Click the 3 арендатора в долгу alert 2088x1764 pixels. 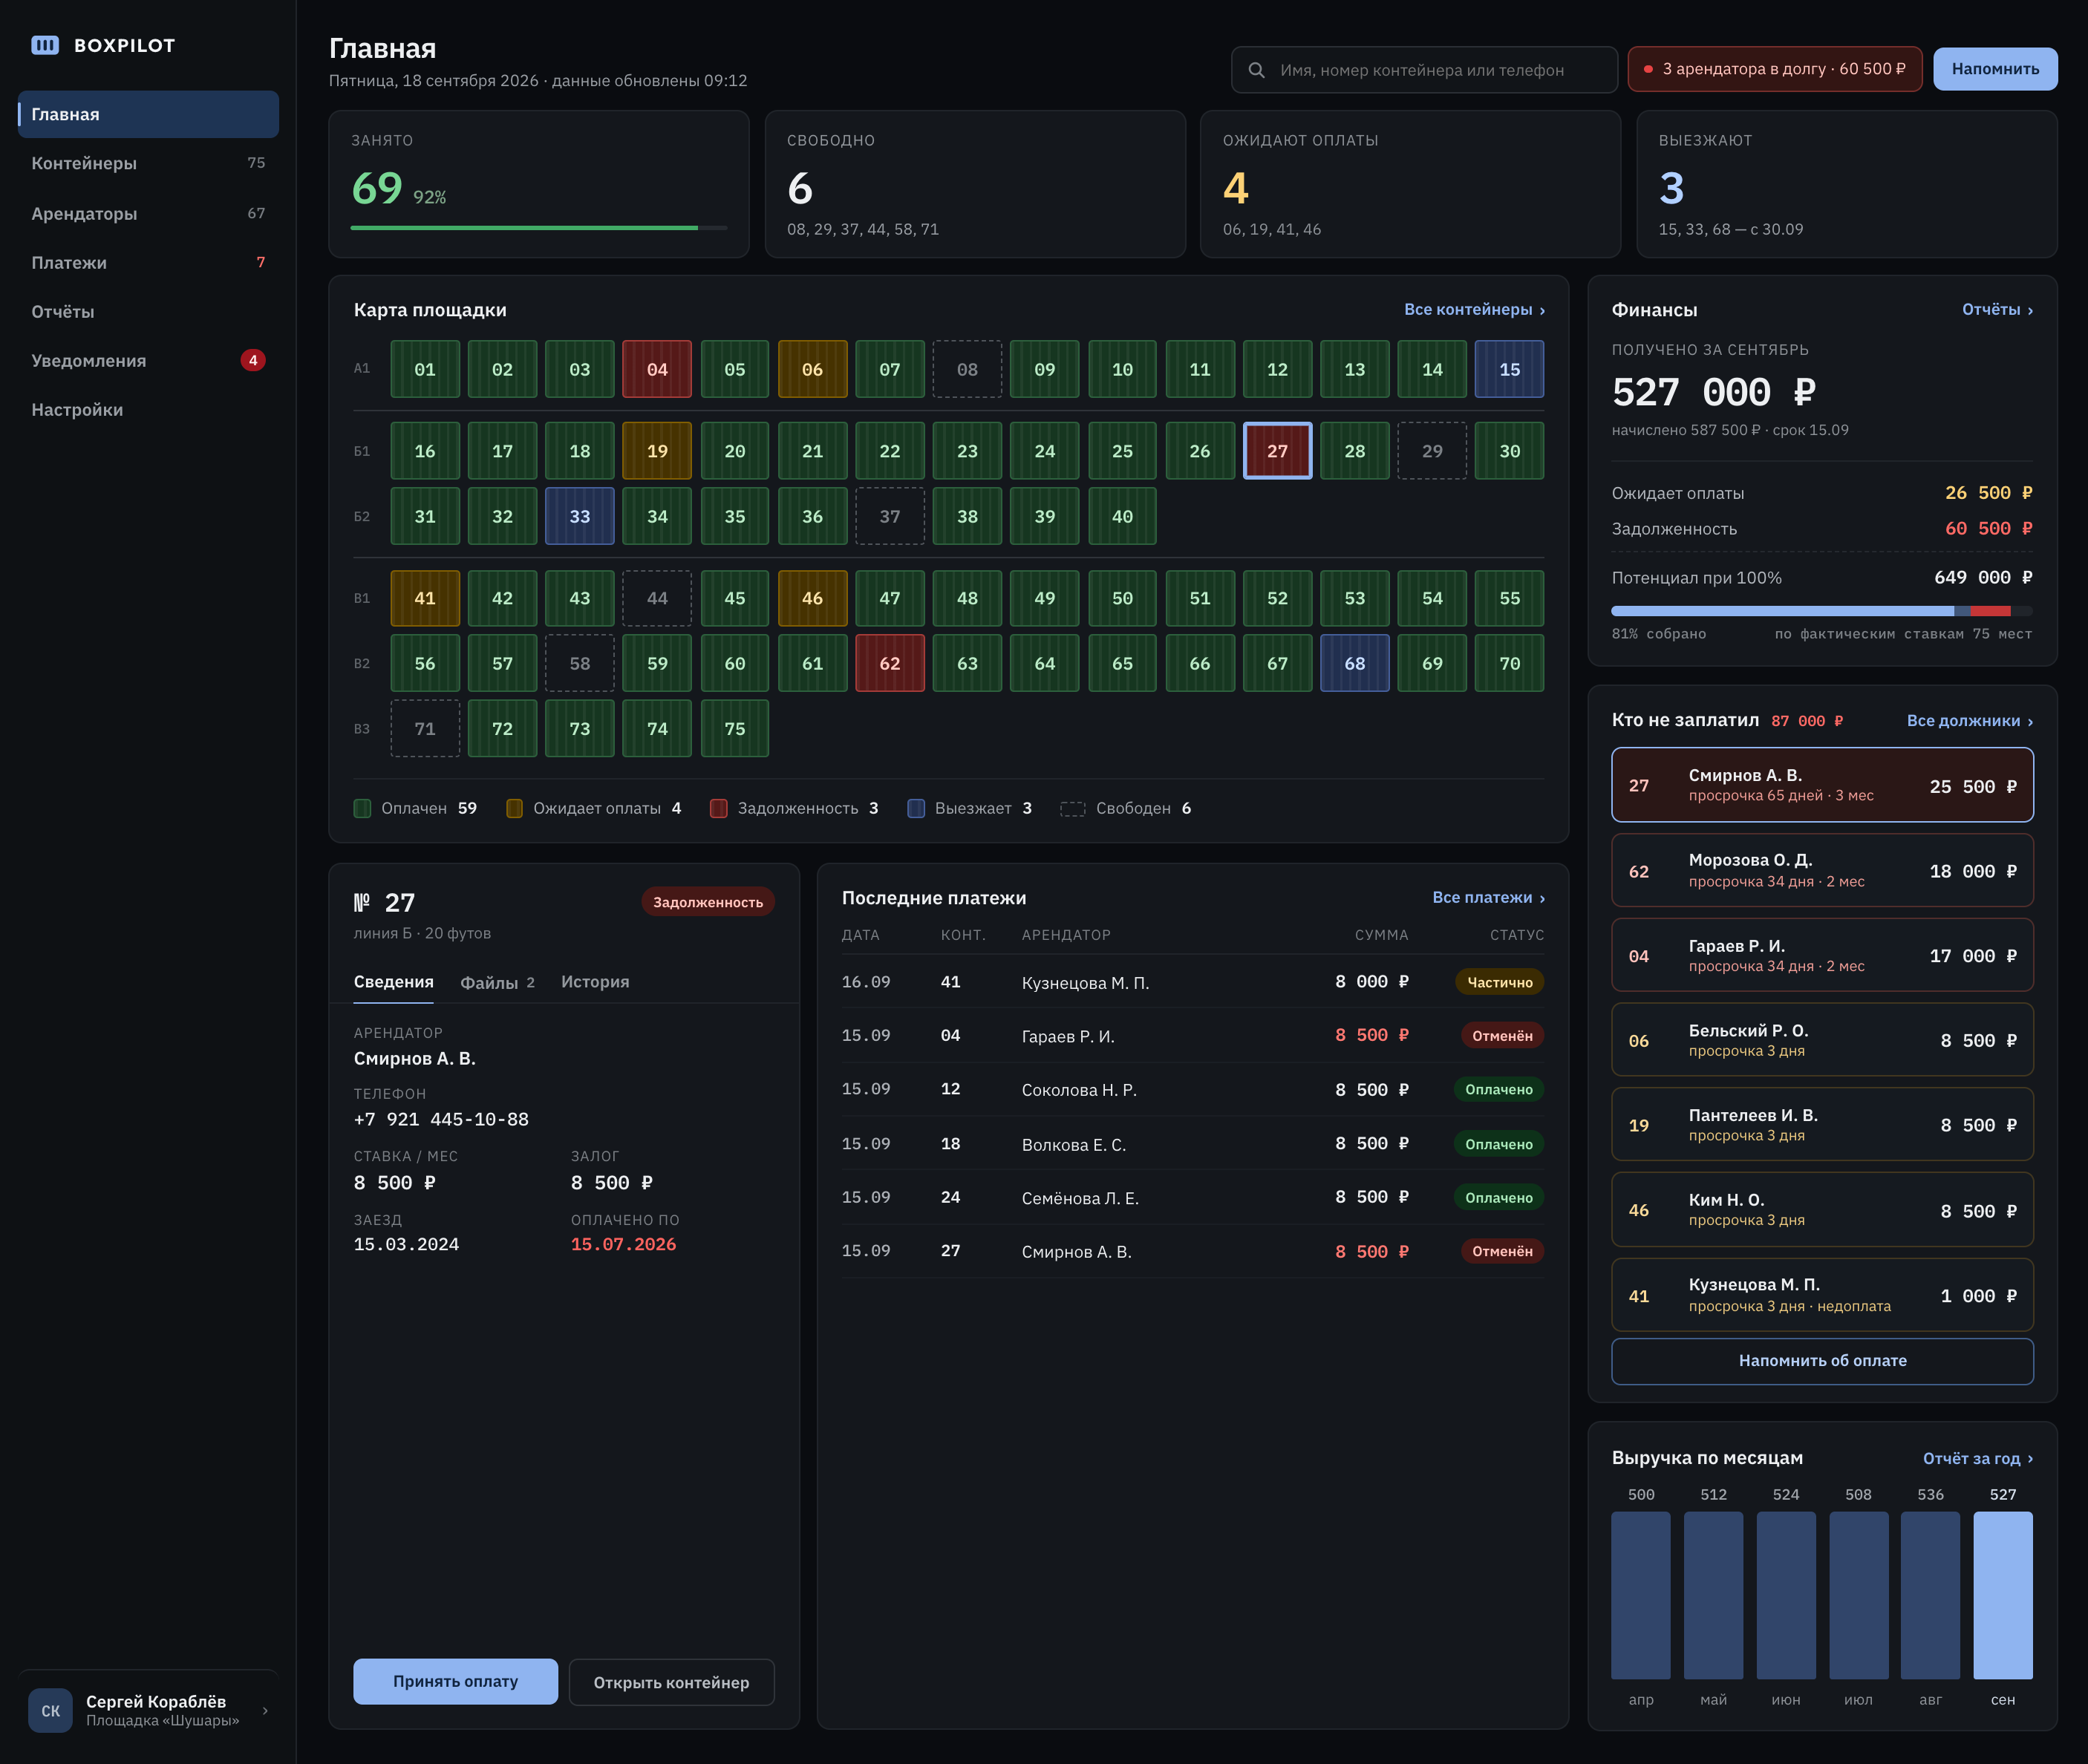pos(1774,69)
